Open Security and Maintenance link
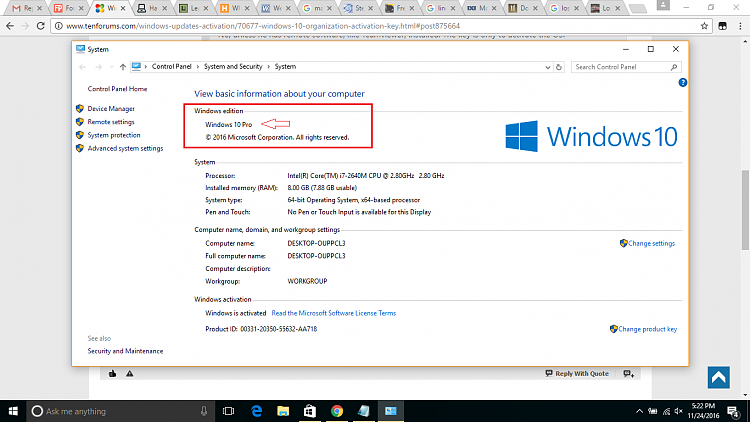Screen dimensions: 750x422 125,351
